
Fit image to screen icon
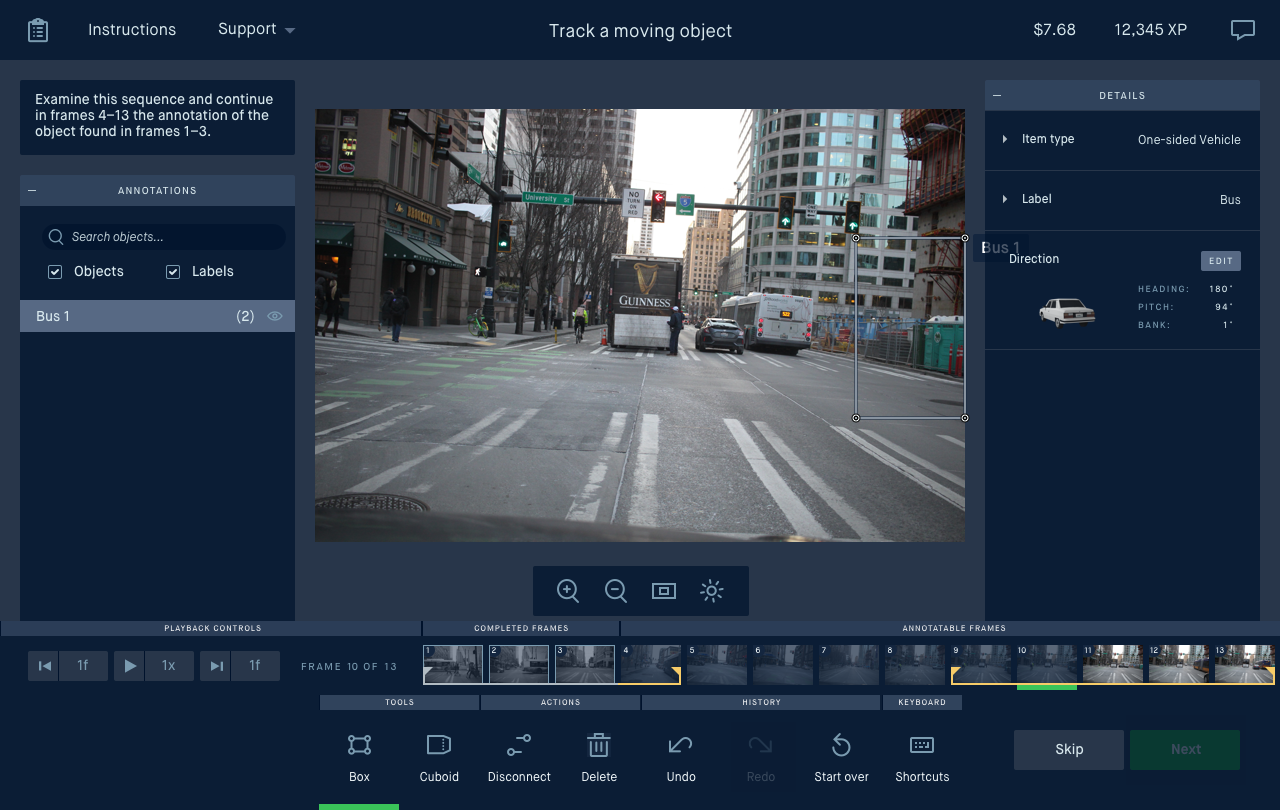click(664, 591)
